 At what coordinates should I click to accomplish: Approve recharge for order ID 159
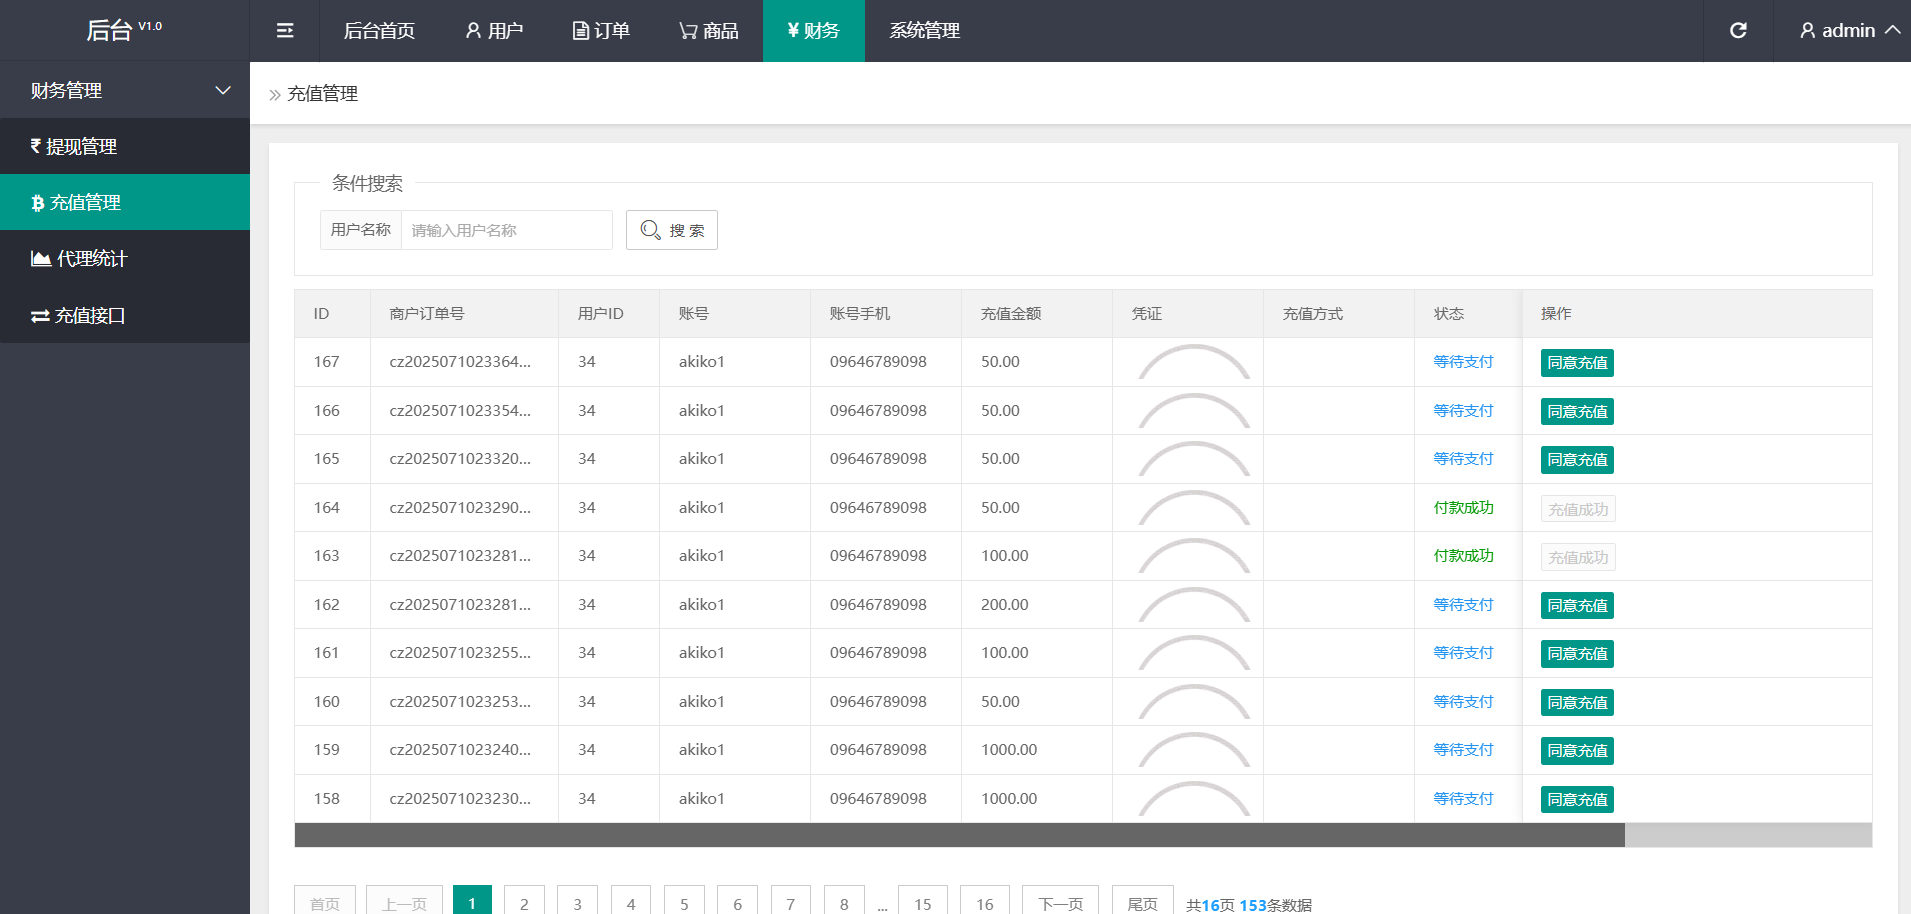tap(1577, 751)
